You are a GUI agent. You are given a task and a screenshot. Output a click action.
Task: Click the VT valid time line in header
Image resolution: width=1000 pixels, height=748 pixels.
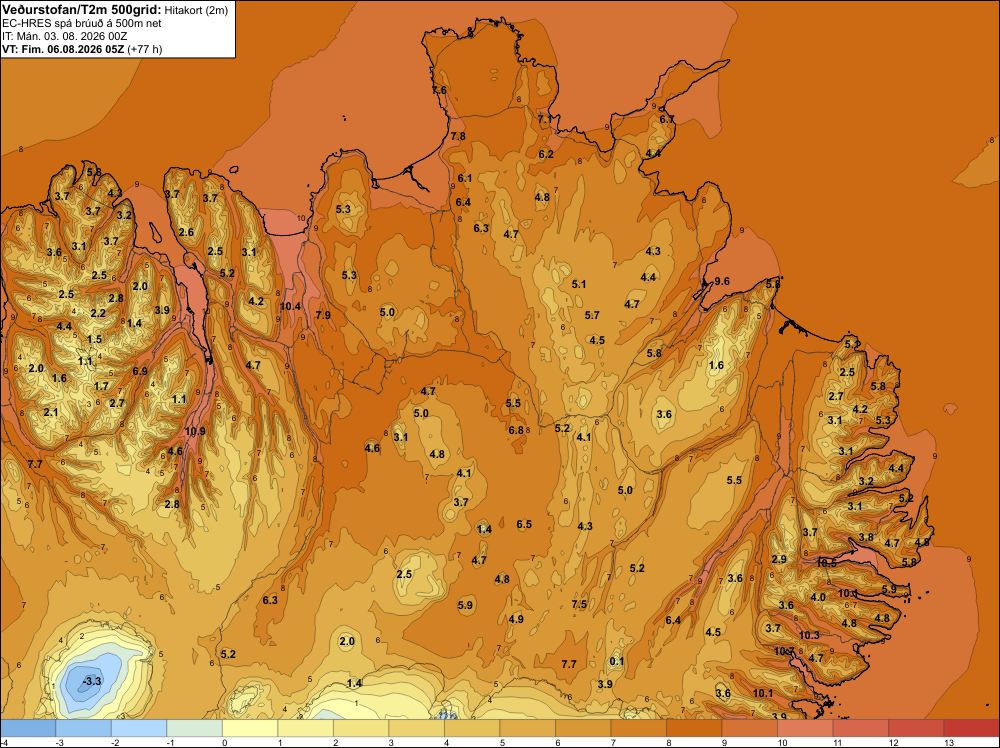(82, 49)
